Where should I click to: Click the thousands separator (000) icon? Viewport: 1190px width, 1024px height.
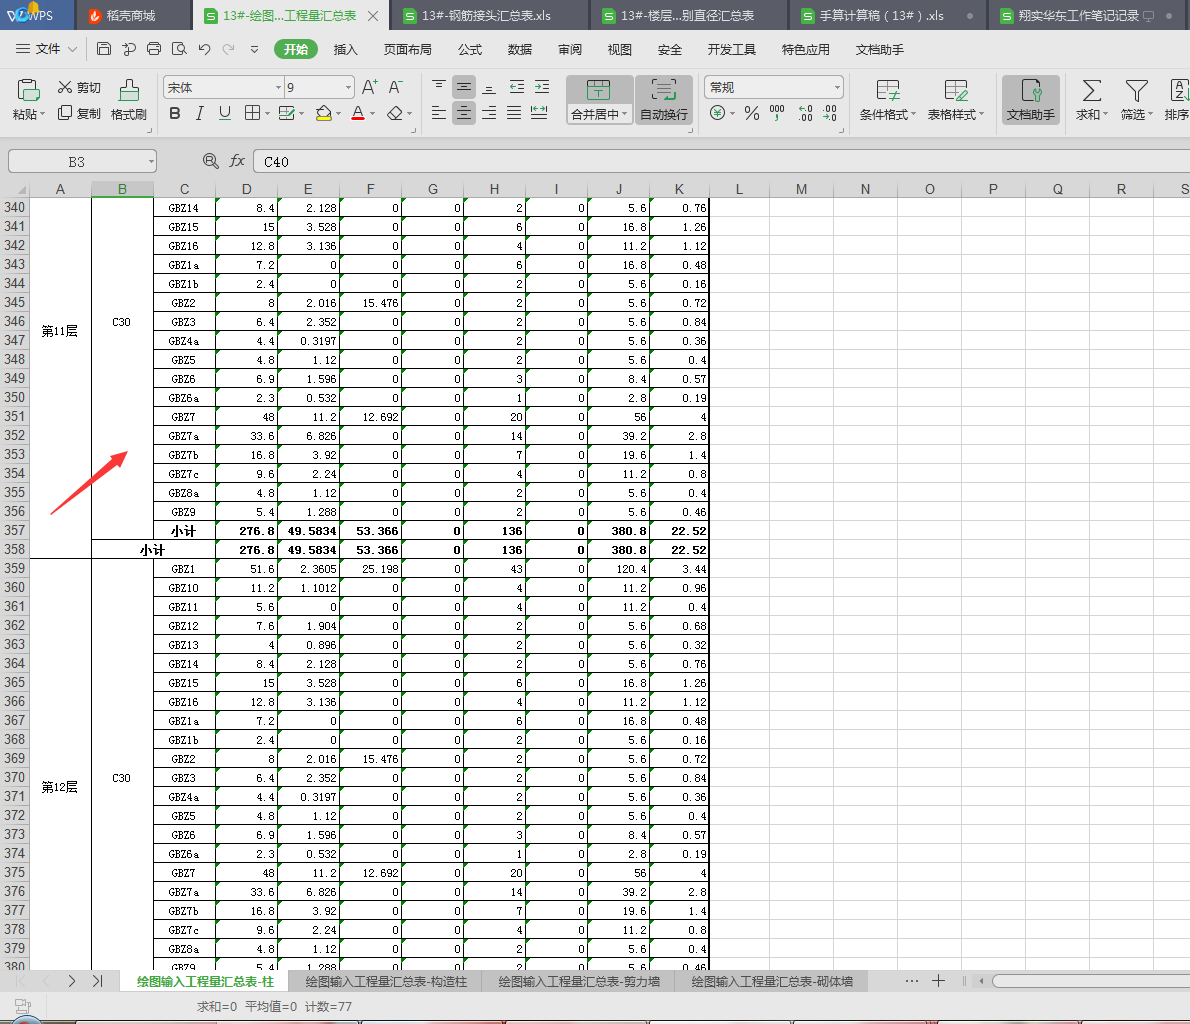[777, 113]
